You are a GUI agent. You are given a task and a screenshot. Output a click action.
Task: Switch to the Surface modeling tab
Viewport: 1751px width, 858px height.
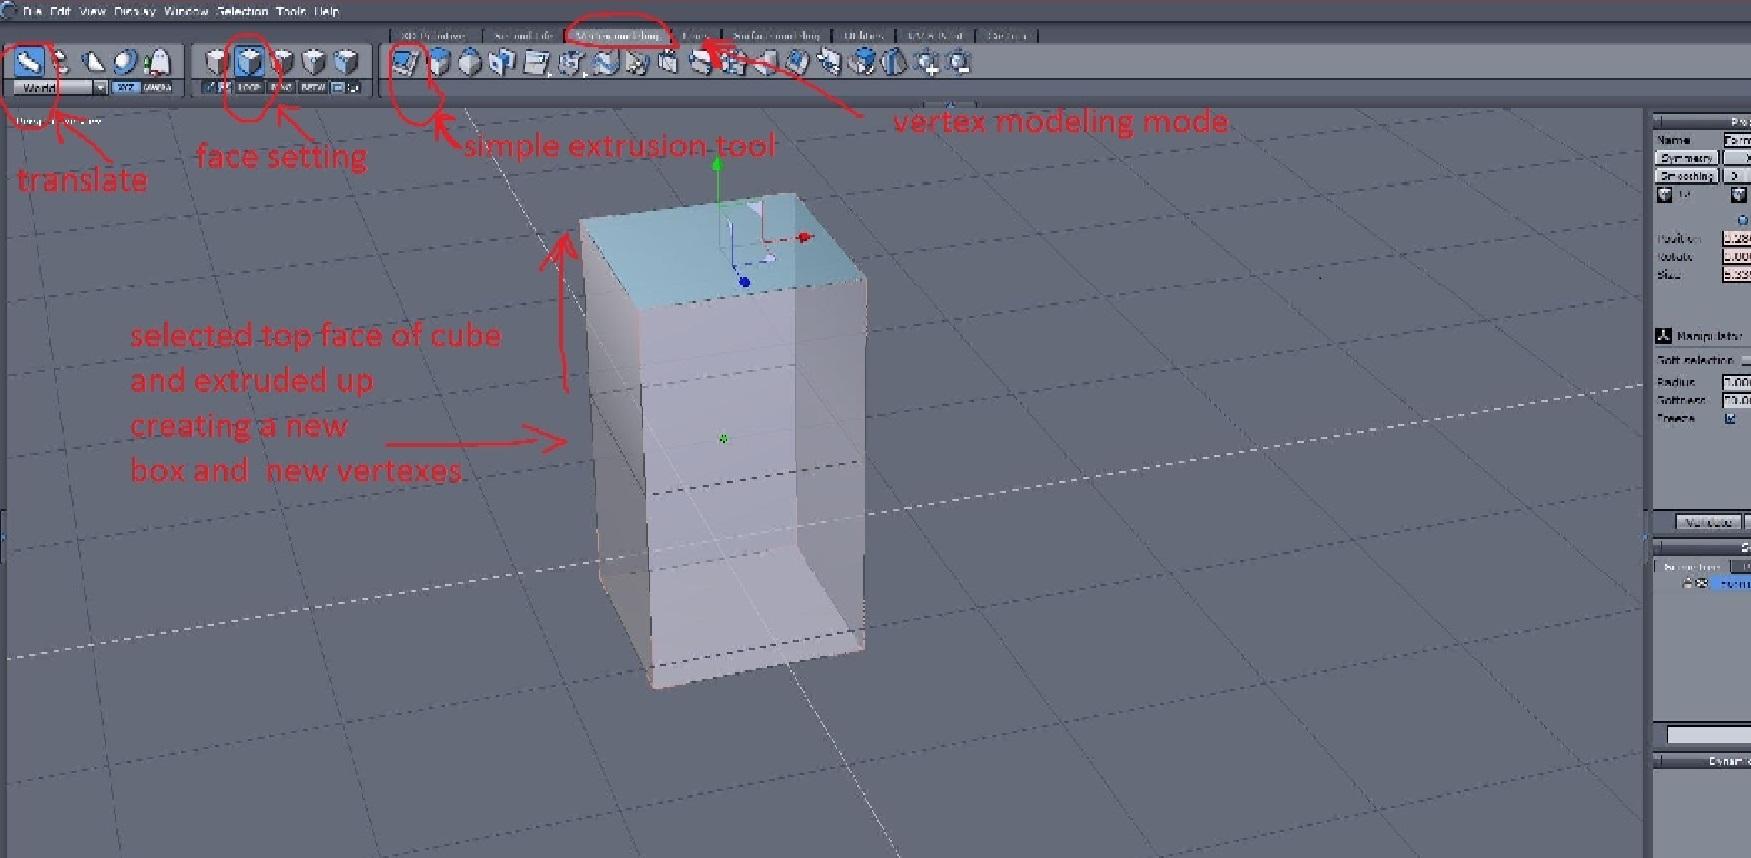tap(776, 35)
